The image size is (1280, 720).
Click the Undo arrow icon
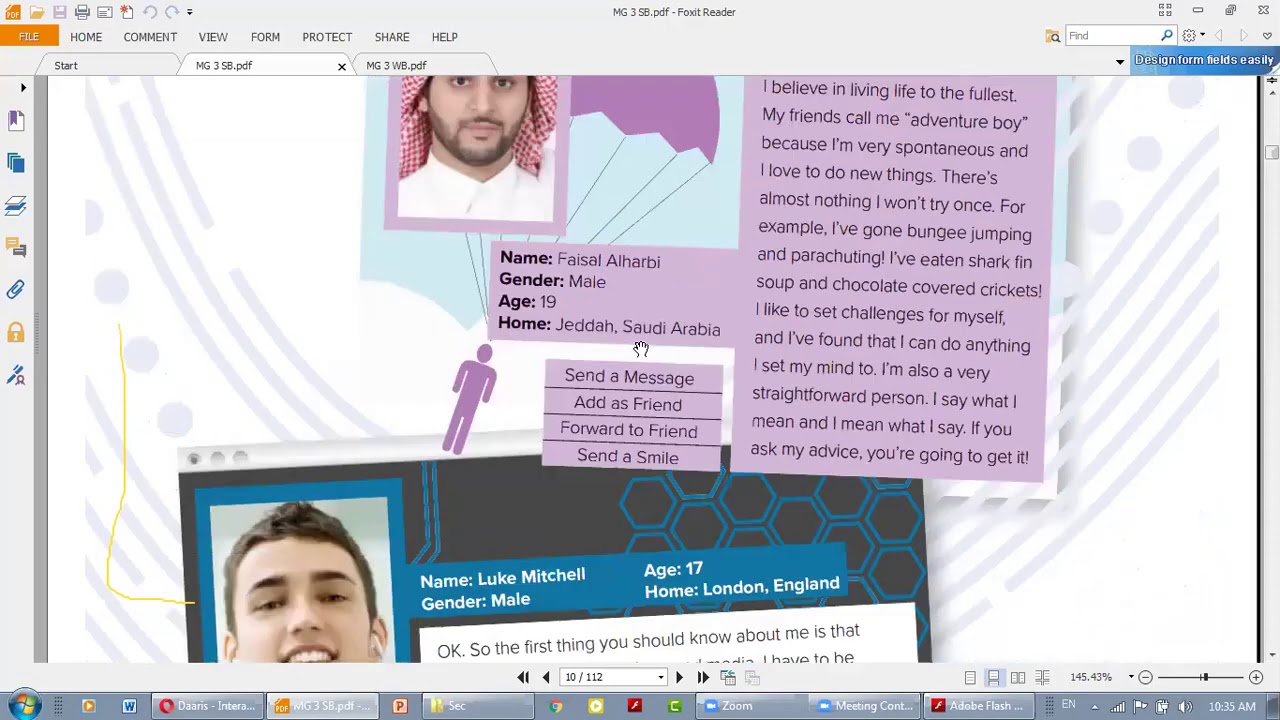(150, 12)
